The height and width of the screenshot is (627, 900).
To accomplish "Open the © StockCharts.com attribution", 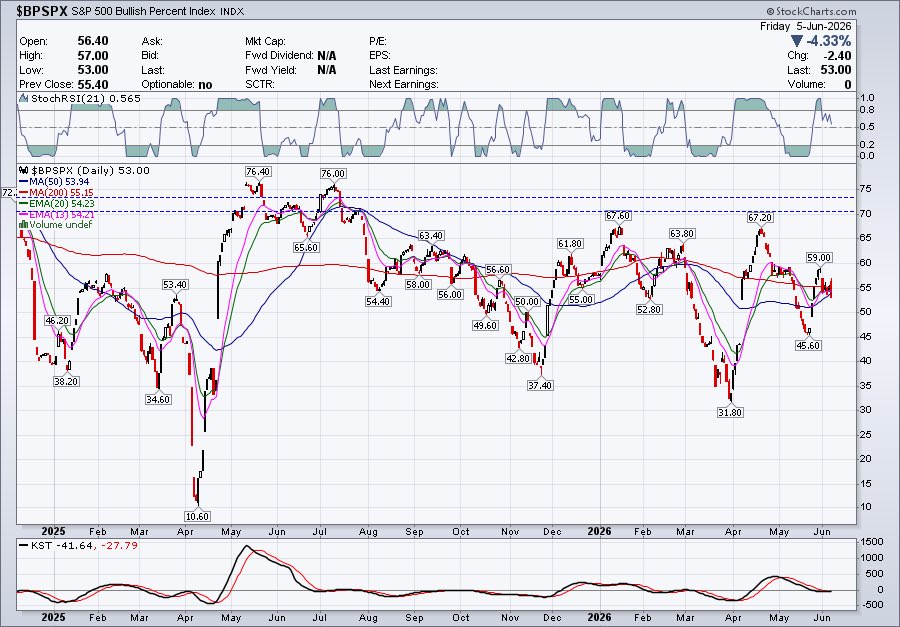I will click(810, 11).
